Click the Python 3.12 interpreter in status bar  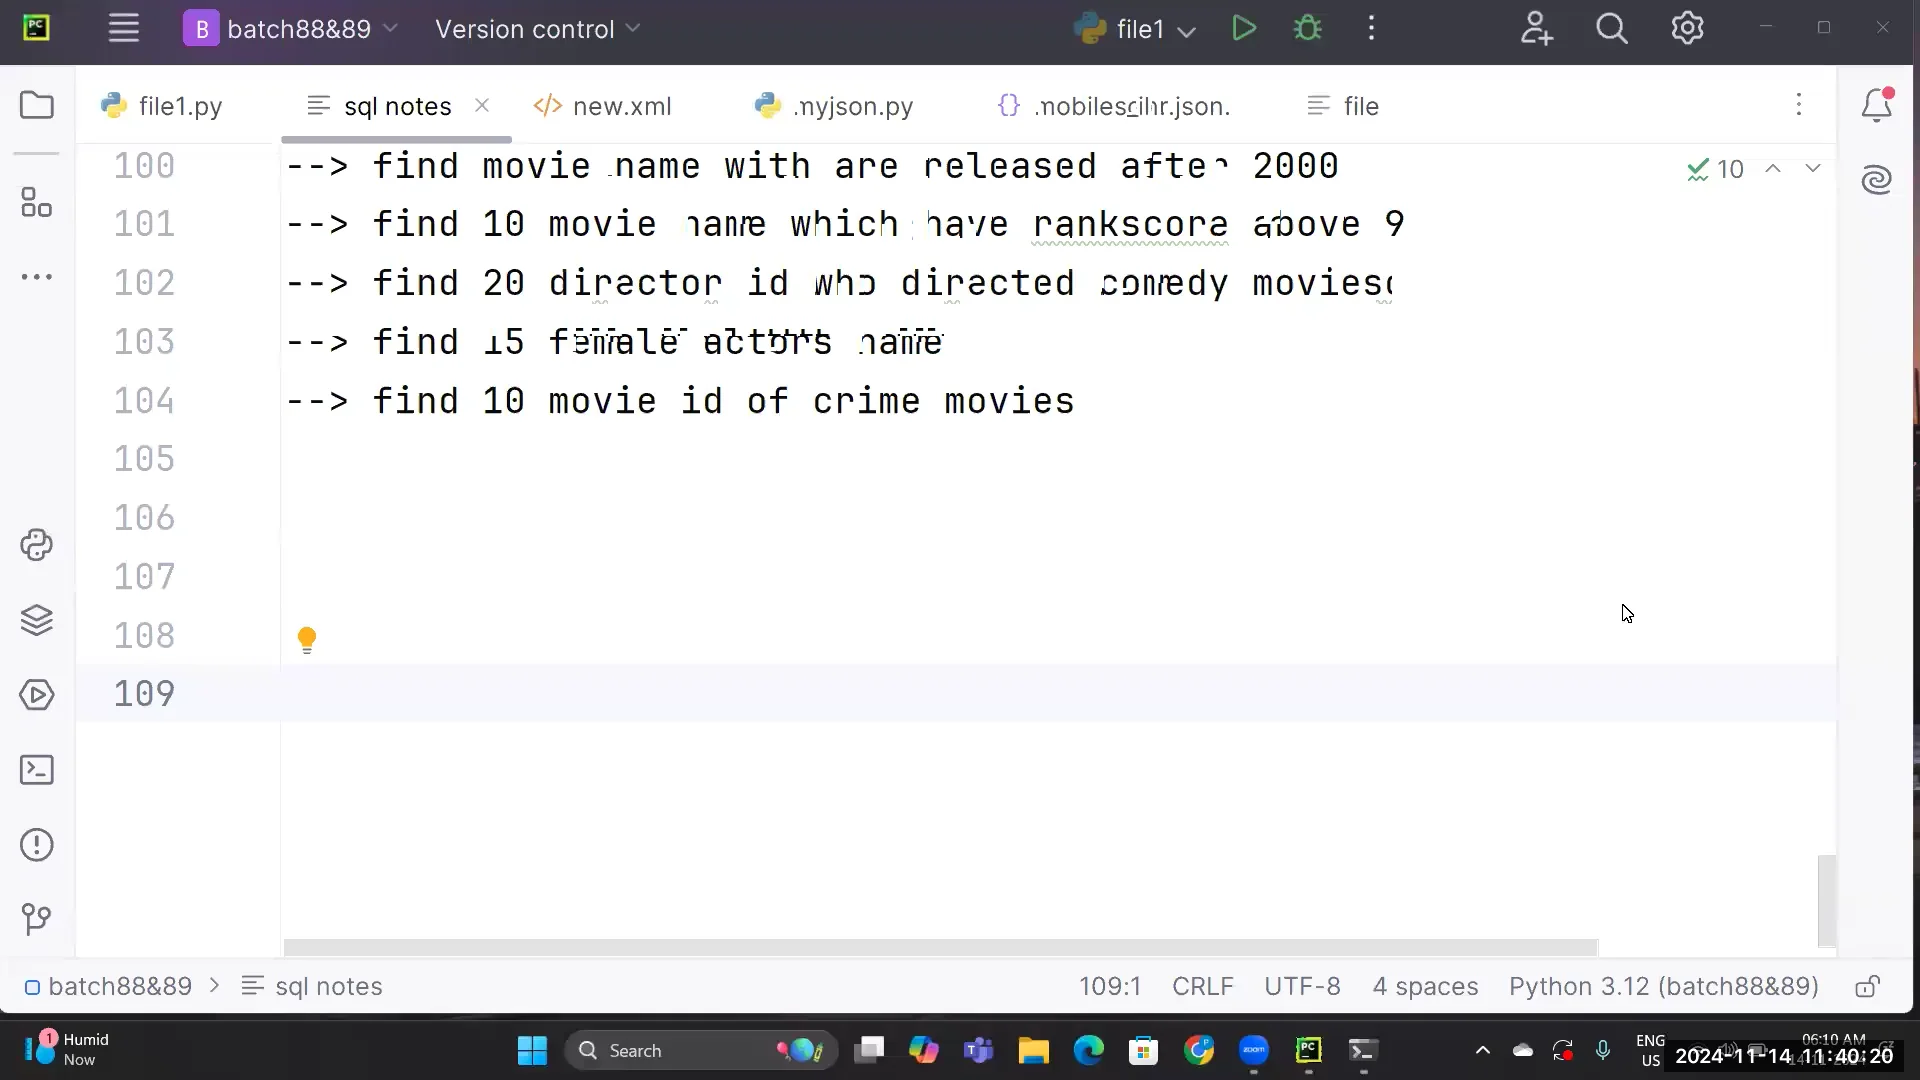coord(1662,987)
